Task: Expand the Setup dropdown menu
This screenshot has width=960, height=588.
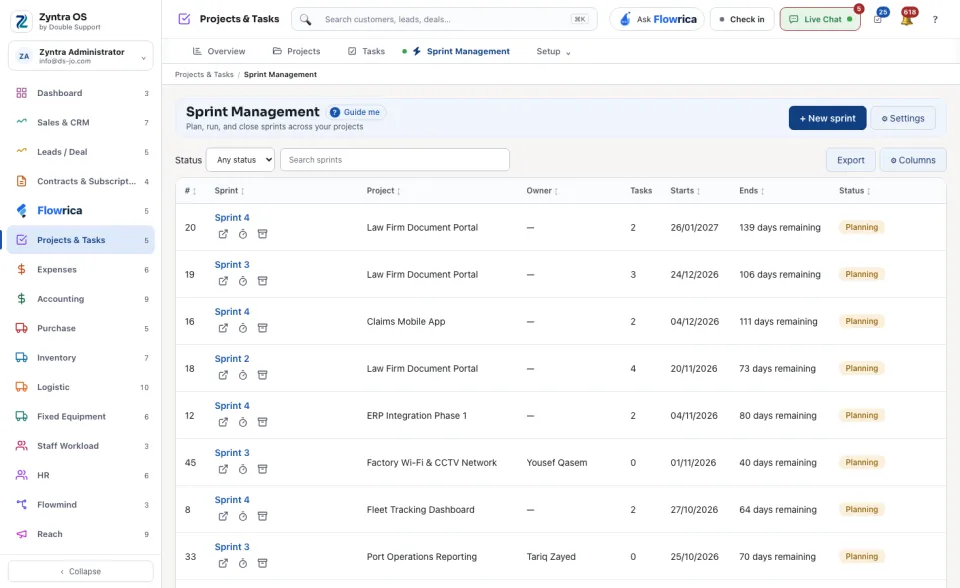Action: [553, 51]
